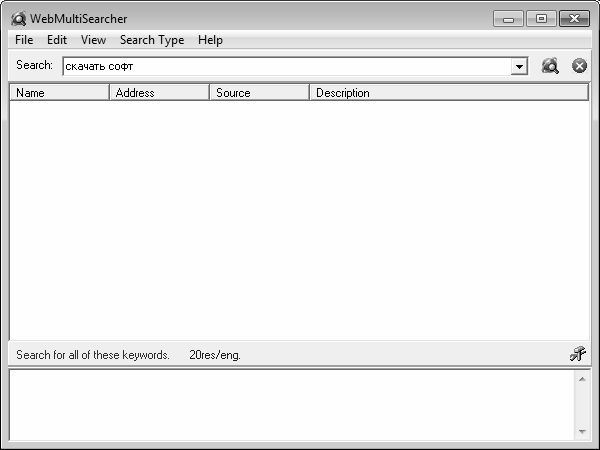Image resolution: width=600 pixels, height=450 pixels.
Task: Open the Edit menu
Action: [57, 40]
